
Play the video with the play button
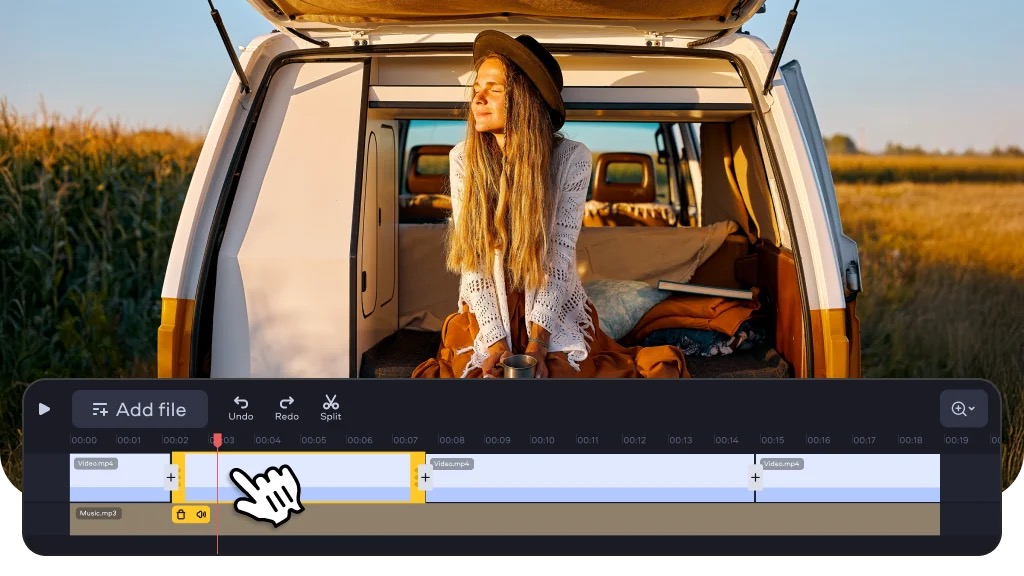coord(44,409)
